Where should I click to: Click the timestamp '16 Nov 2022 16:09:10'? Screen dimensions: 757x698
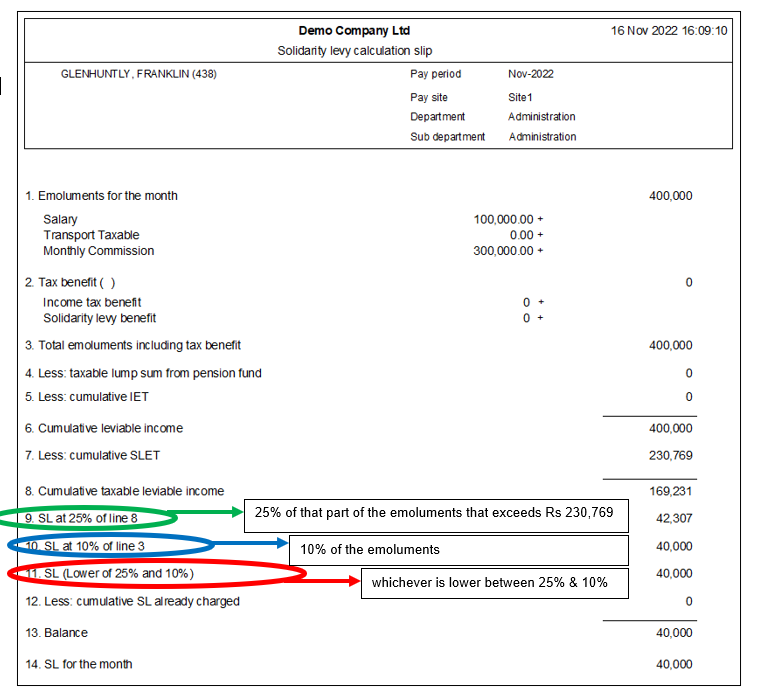[x=669, y=31]
